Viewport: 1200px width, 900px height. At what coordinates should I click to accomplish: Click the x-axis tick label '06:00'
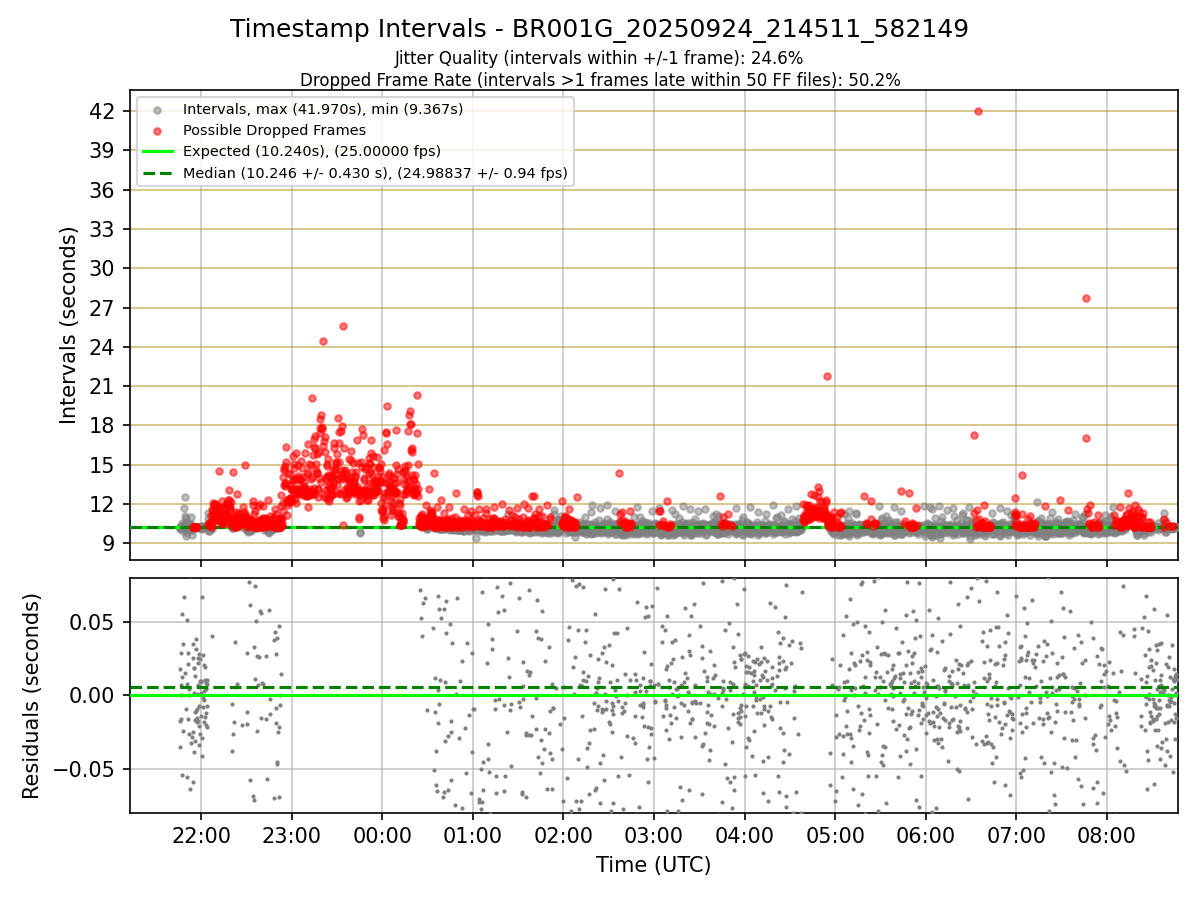[x=925, y=835]
